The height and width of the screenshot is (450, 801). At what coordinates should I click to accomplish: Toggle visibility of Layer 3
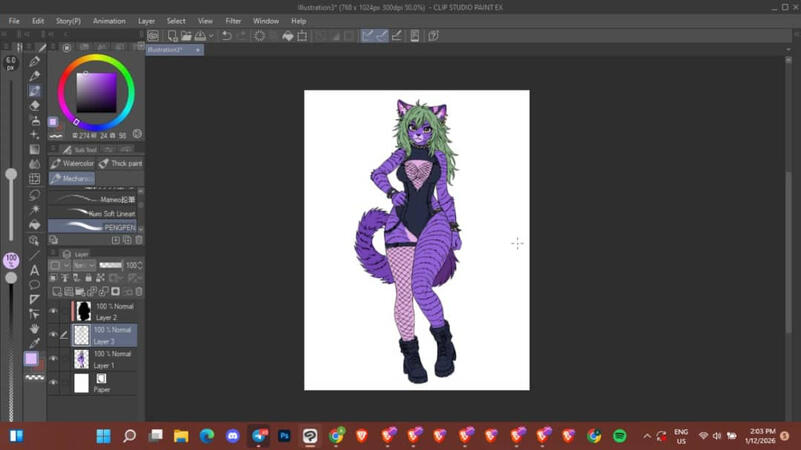click(x=53, y=335)
